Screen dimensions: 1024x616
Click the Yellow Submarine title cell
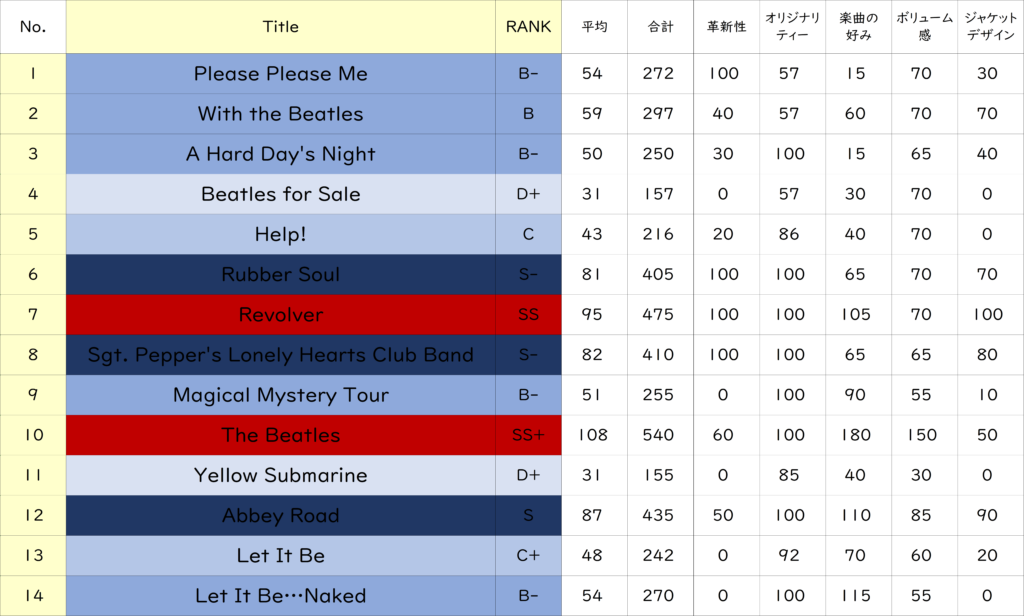tap(280, 475)
